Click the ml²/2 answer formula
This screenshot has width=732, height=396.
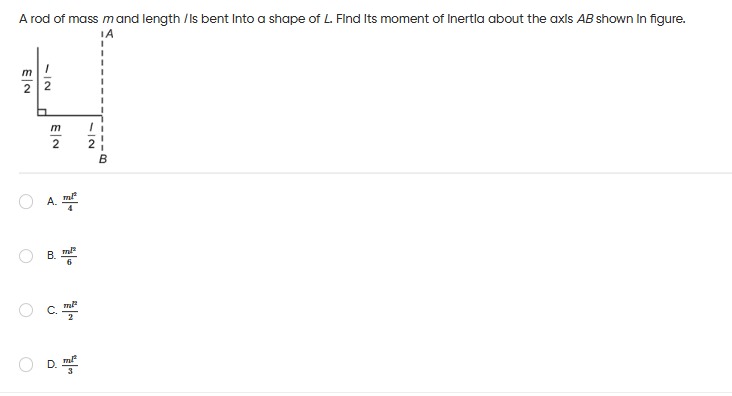click(70, 310)
